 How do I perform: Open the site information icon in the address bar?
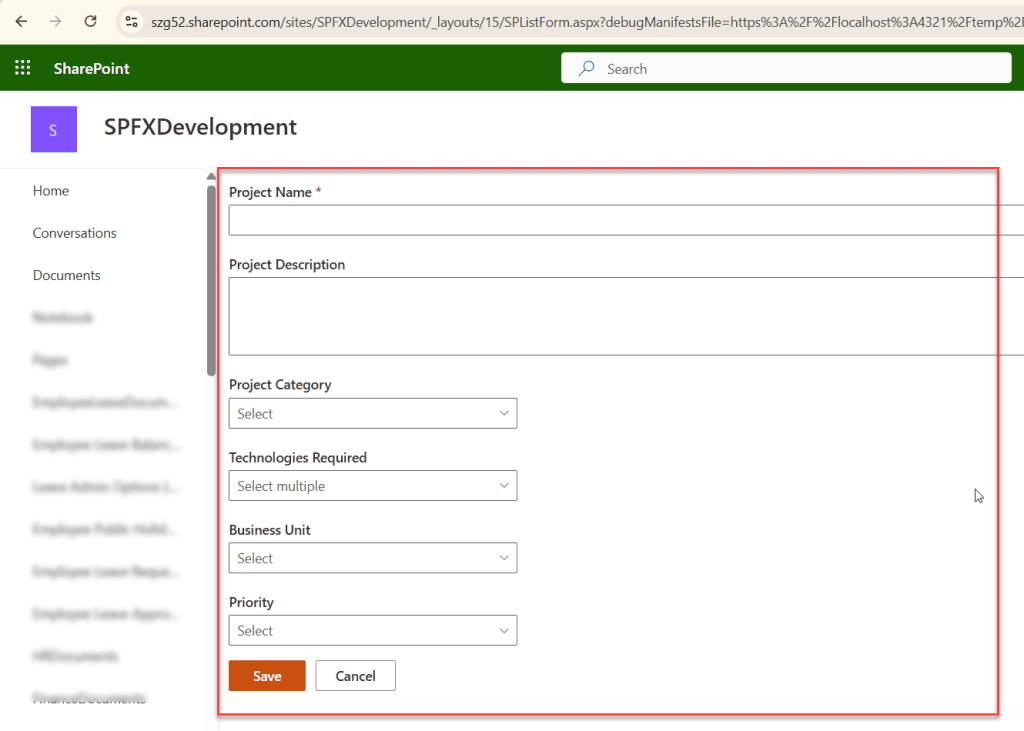tap(132, 22)
